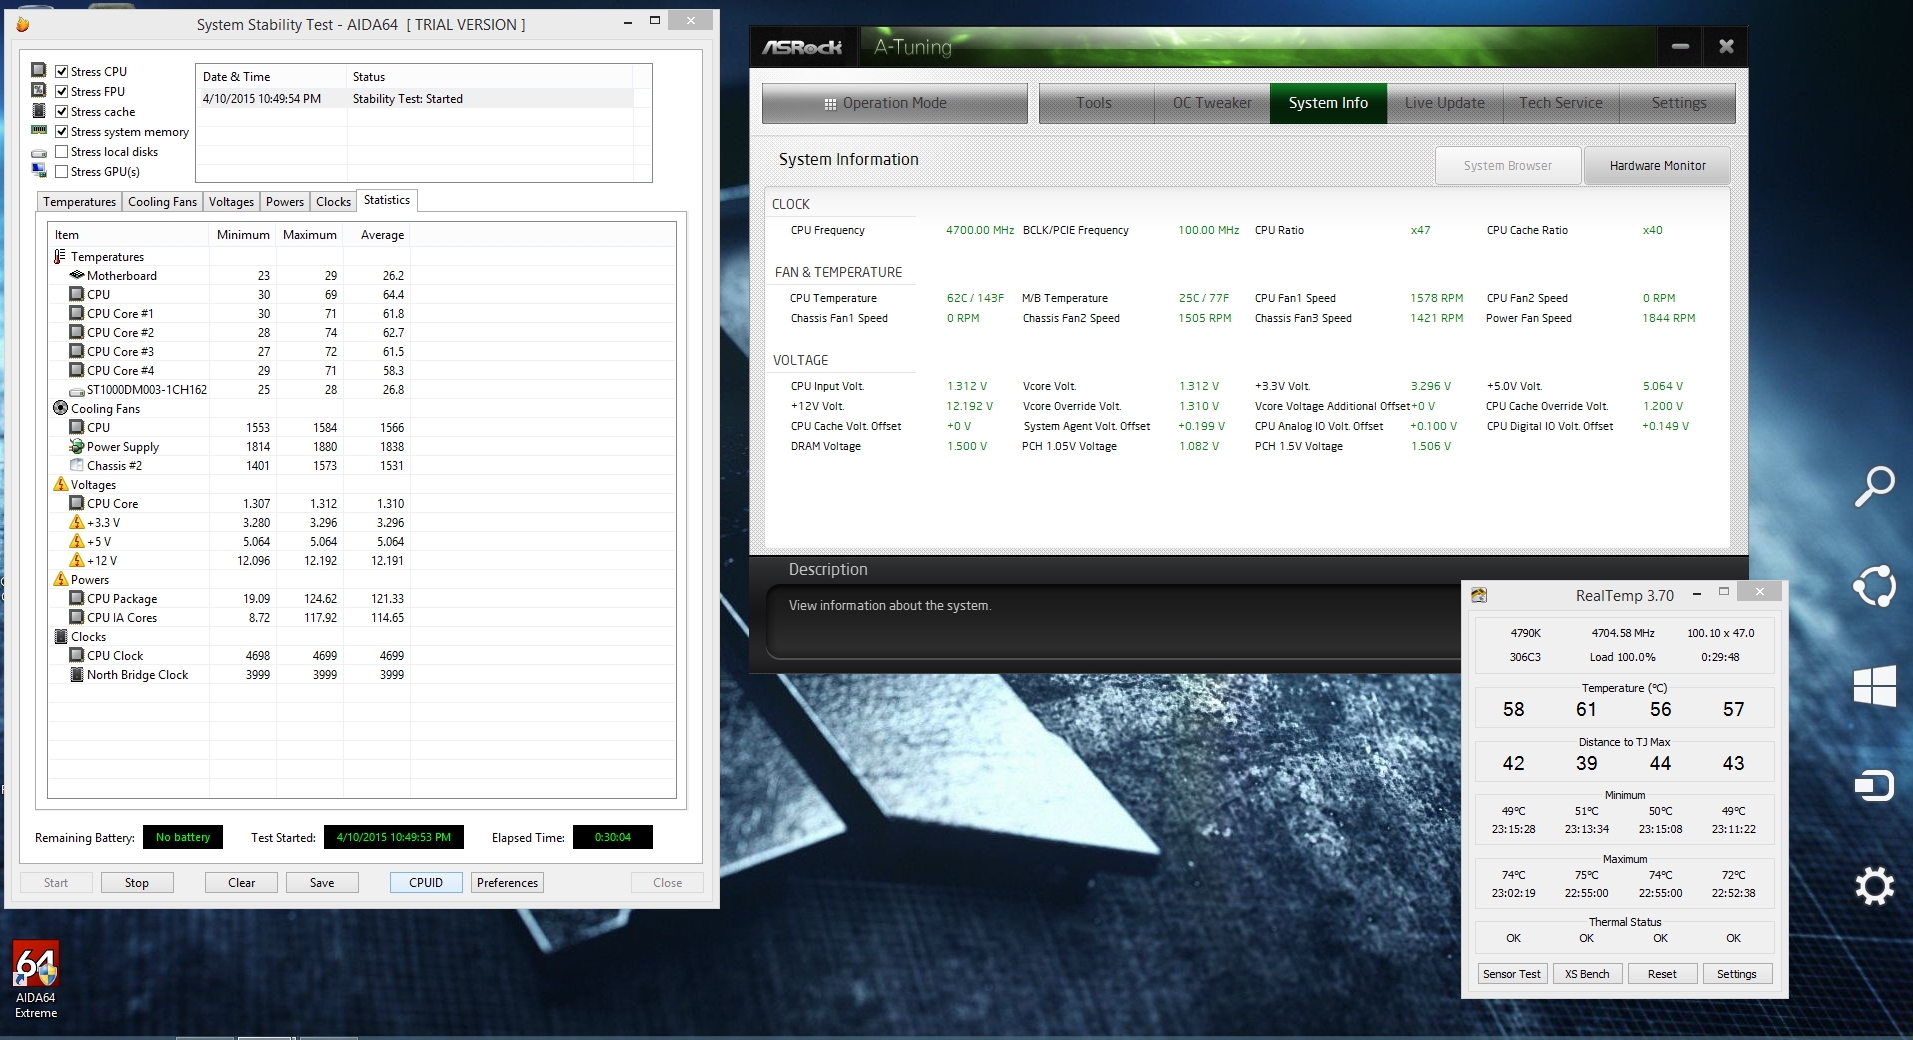Click the Windows Start charm logo

tap(1874, 687)
